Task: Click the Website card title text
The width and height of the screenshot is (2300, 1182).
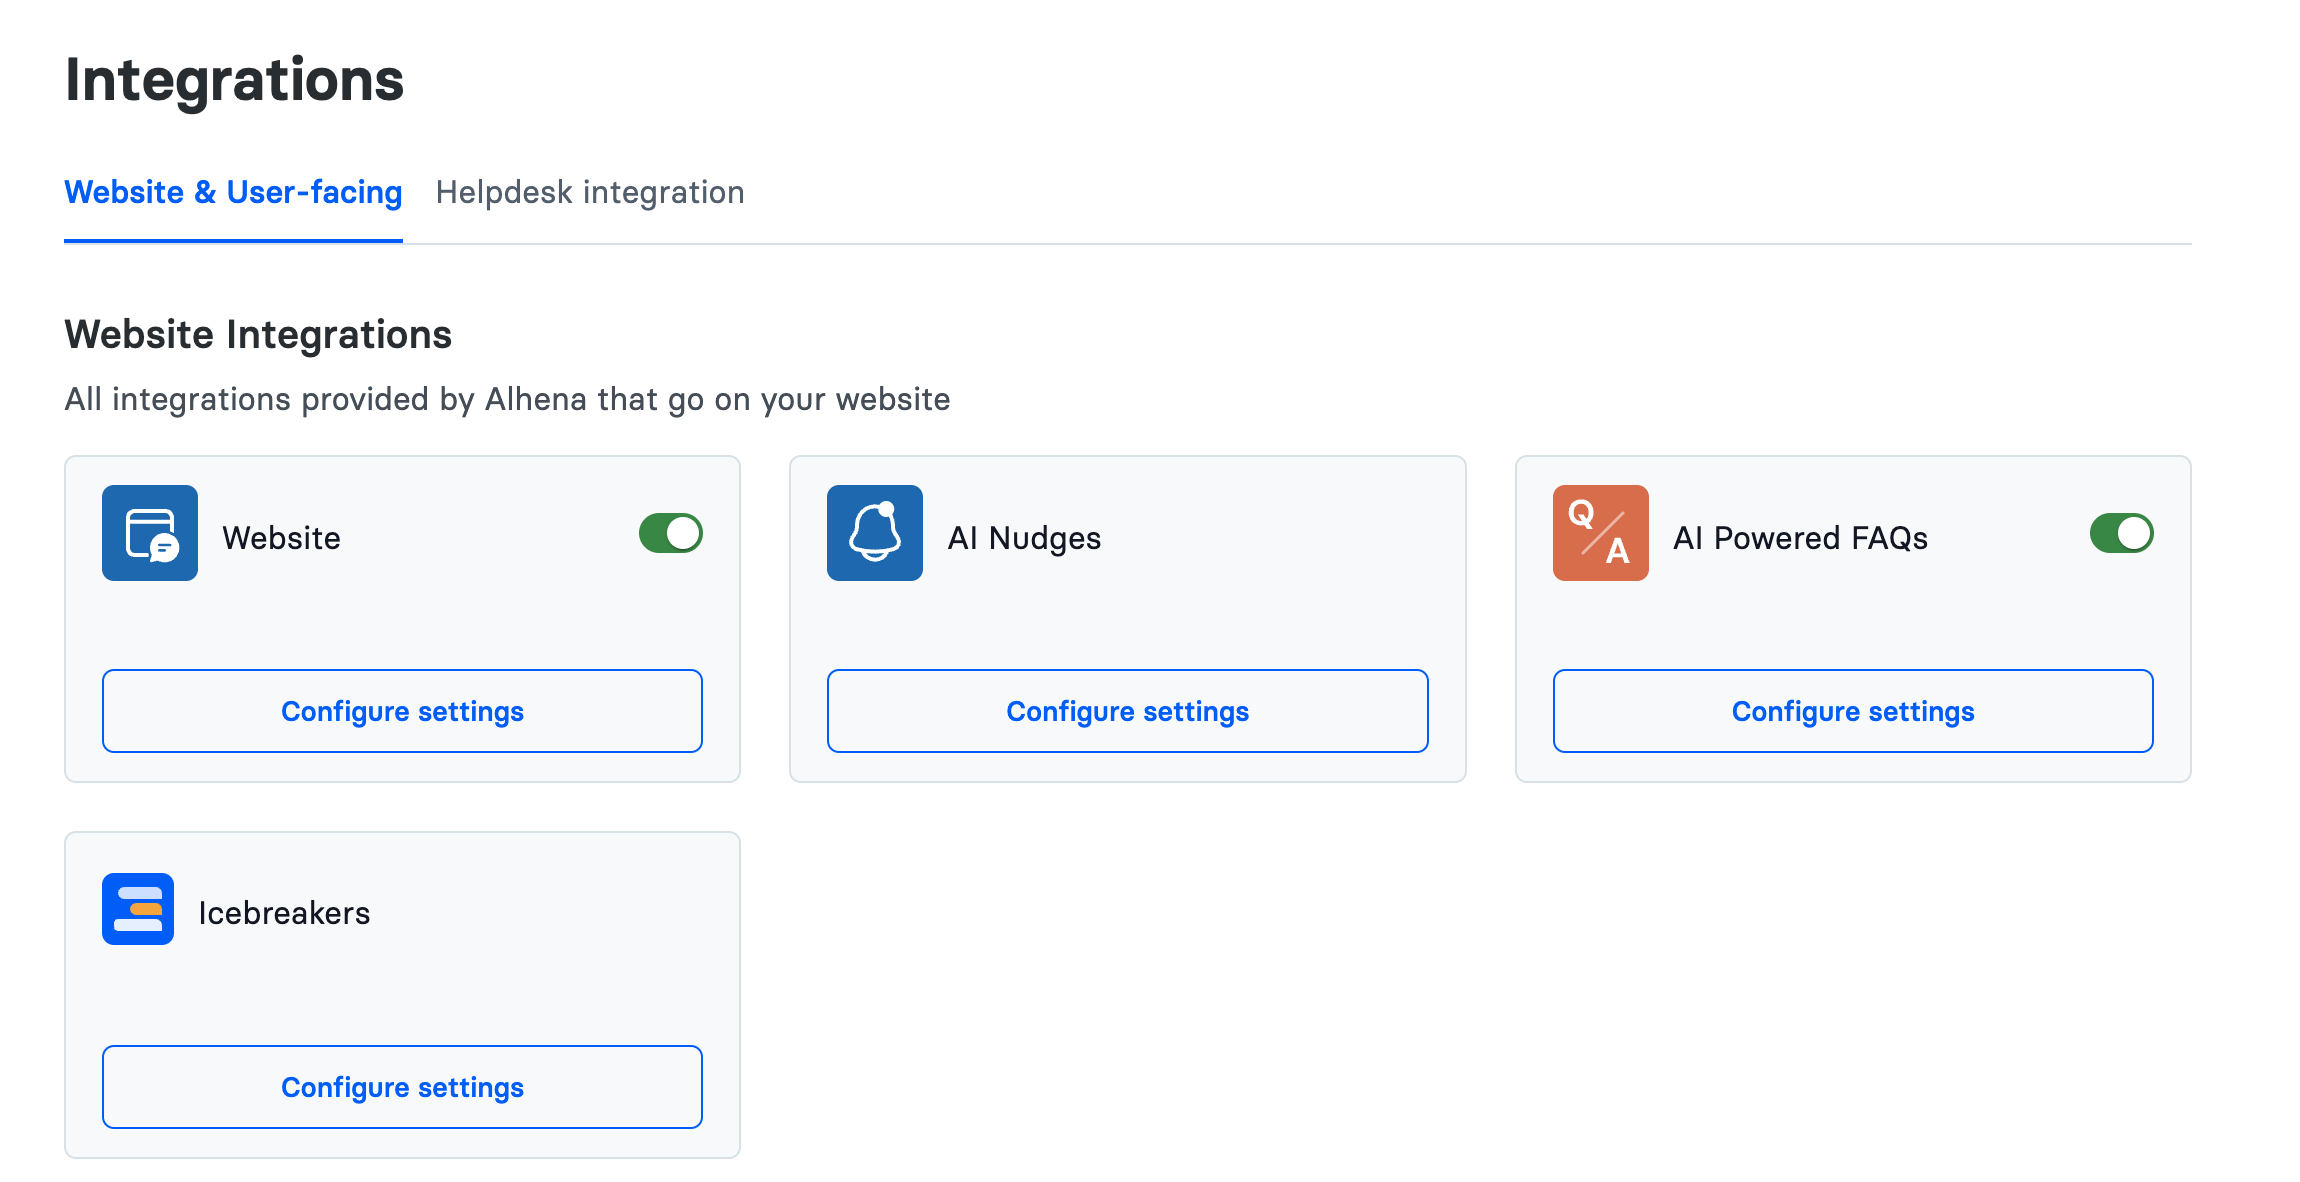Action: (281, 538)
